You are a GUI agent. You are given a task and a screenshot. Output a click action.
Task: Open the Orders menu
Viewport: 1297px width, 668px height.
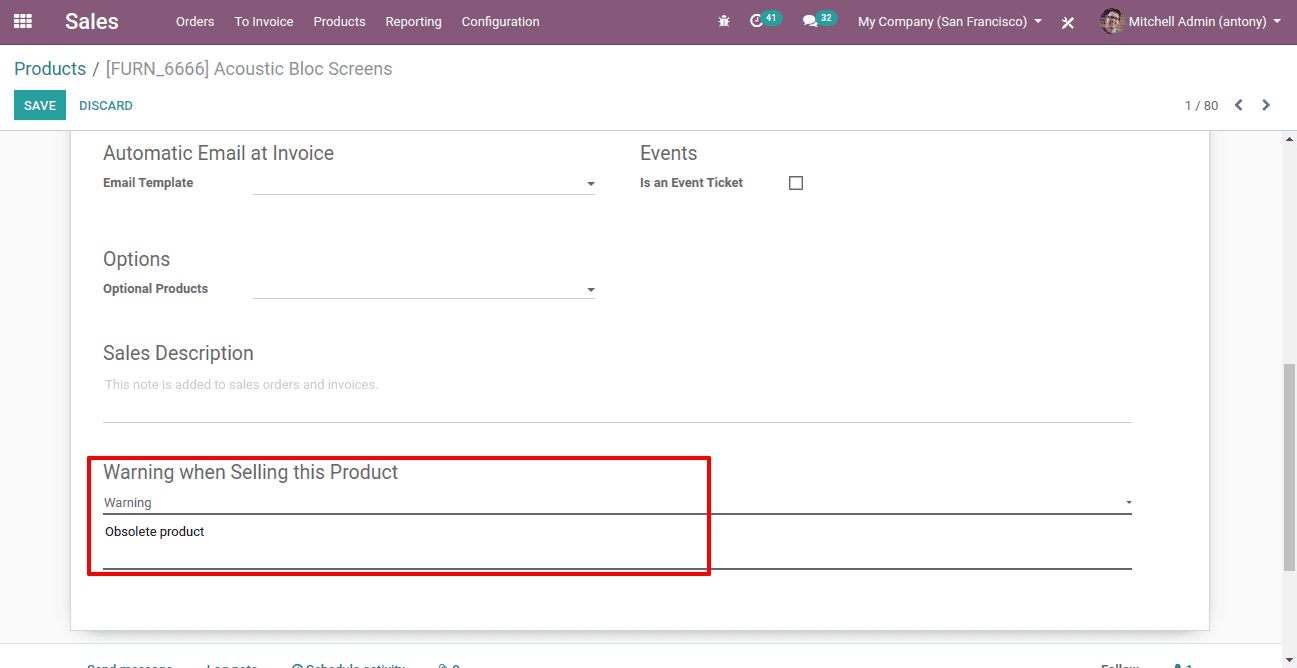[195, 21]
